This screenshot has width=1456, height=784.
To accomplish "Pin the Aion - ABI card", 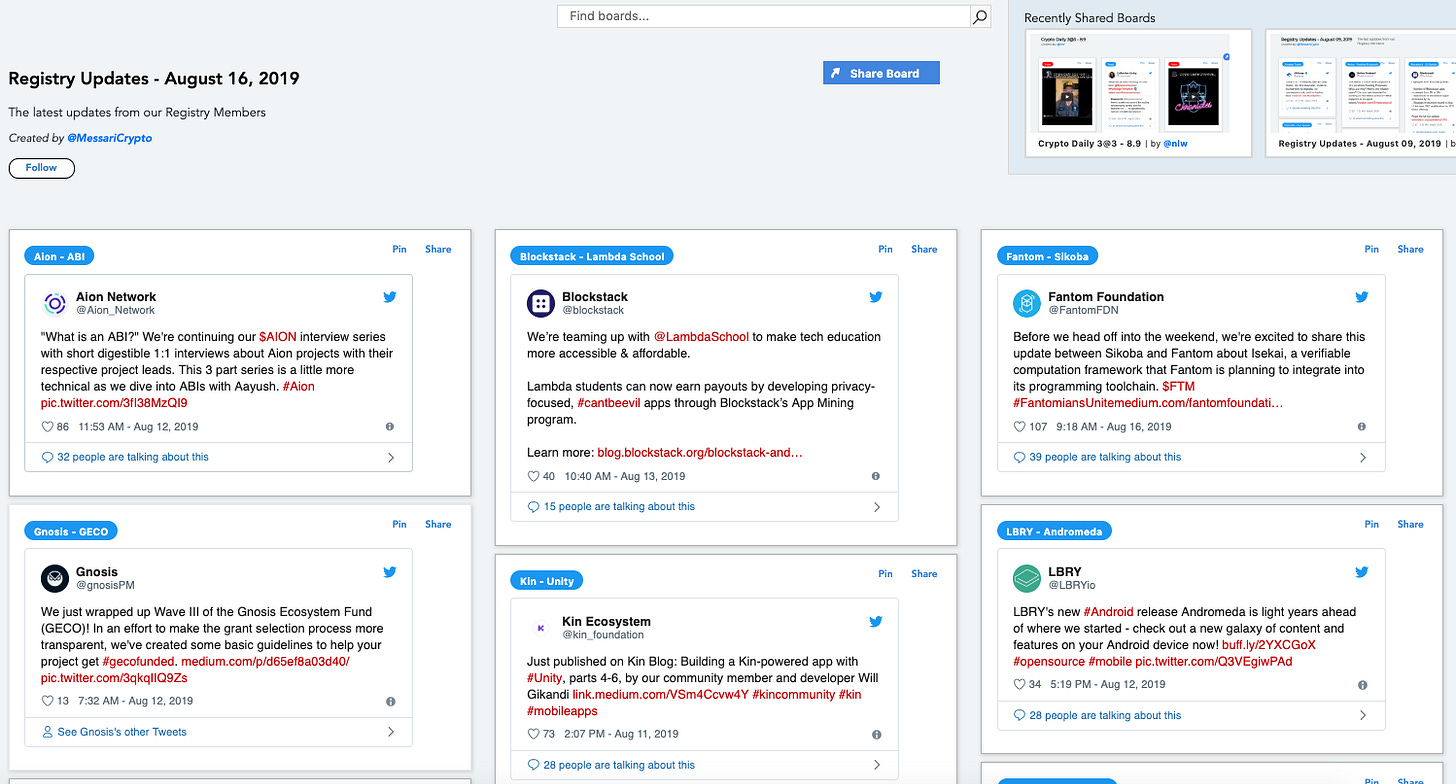I will pyautogui.click(x=399, y=249).
